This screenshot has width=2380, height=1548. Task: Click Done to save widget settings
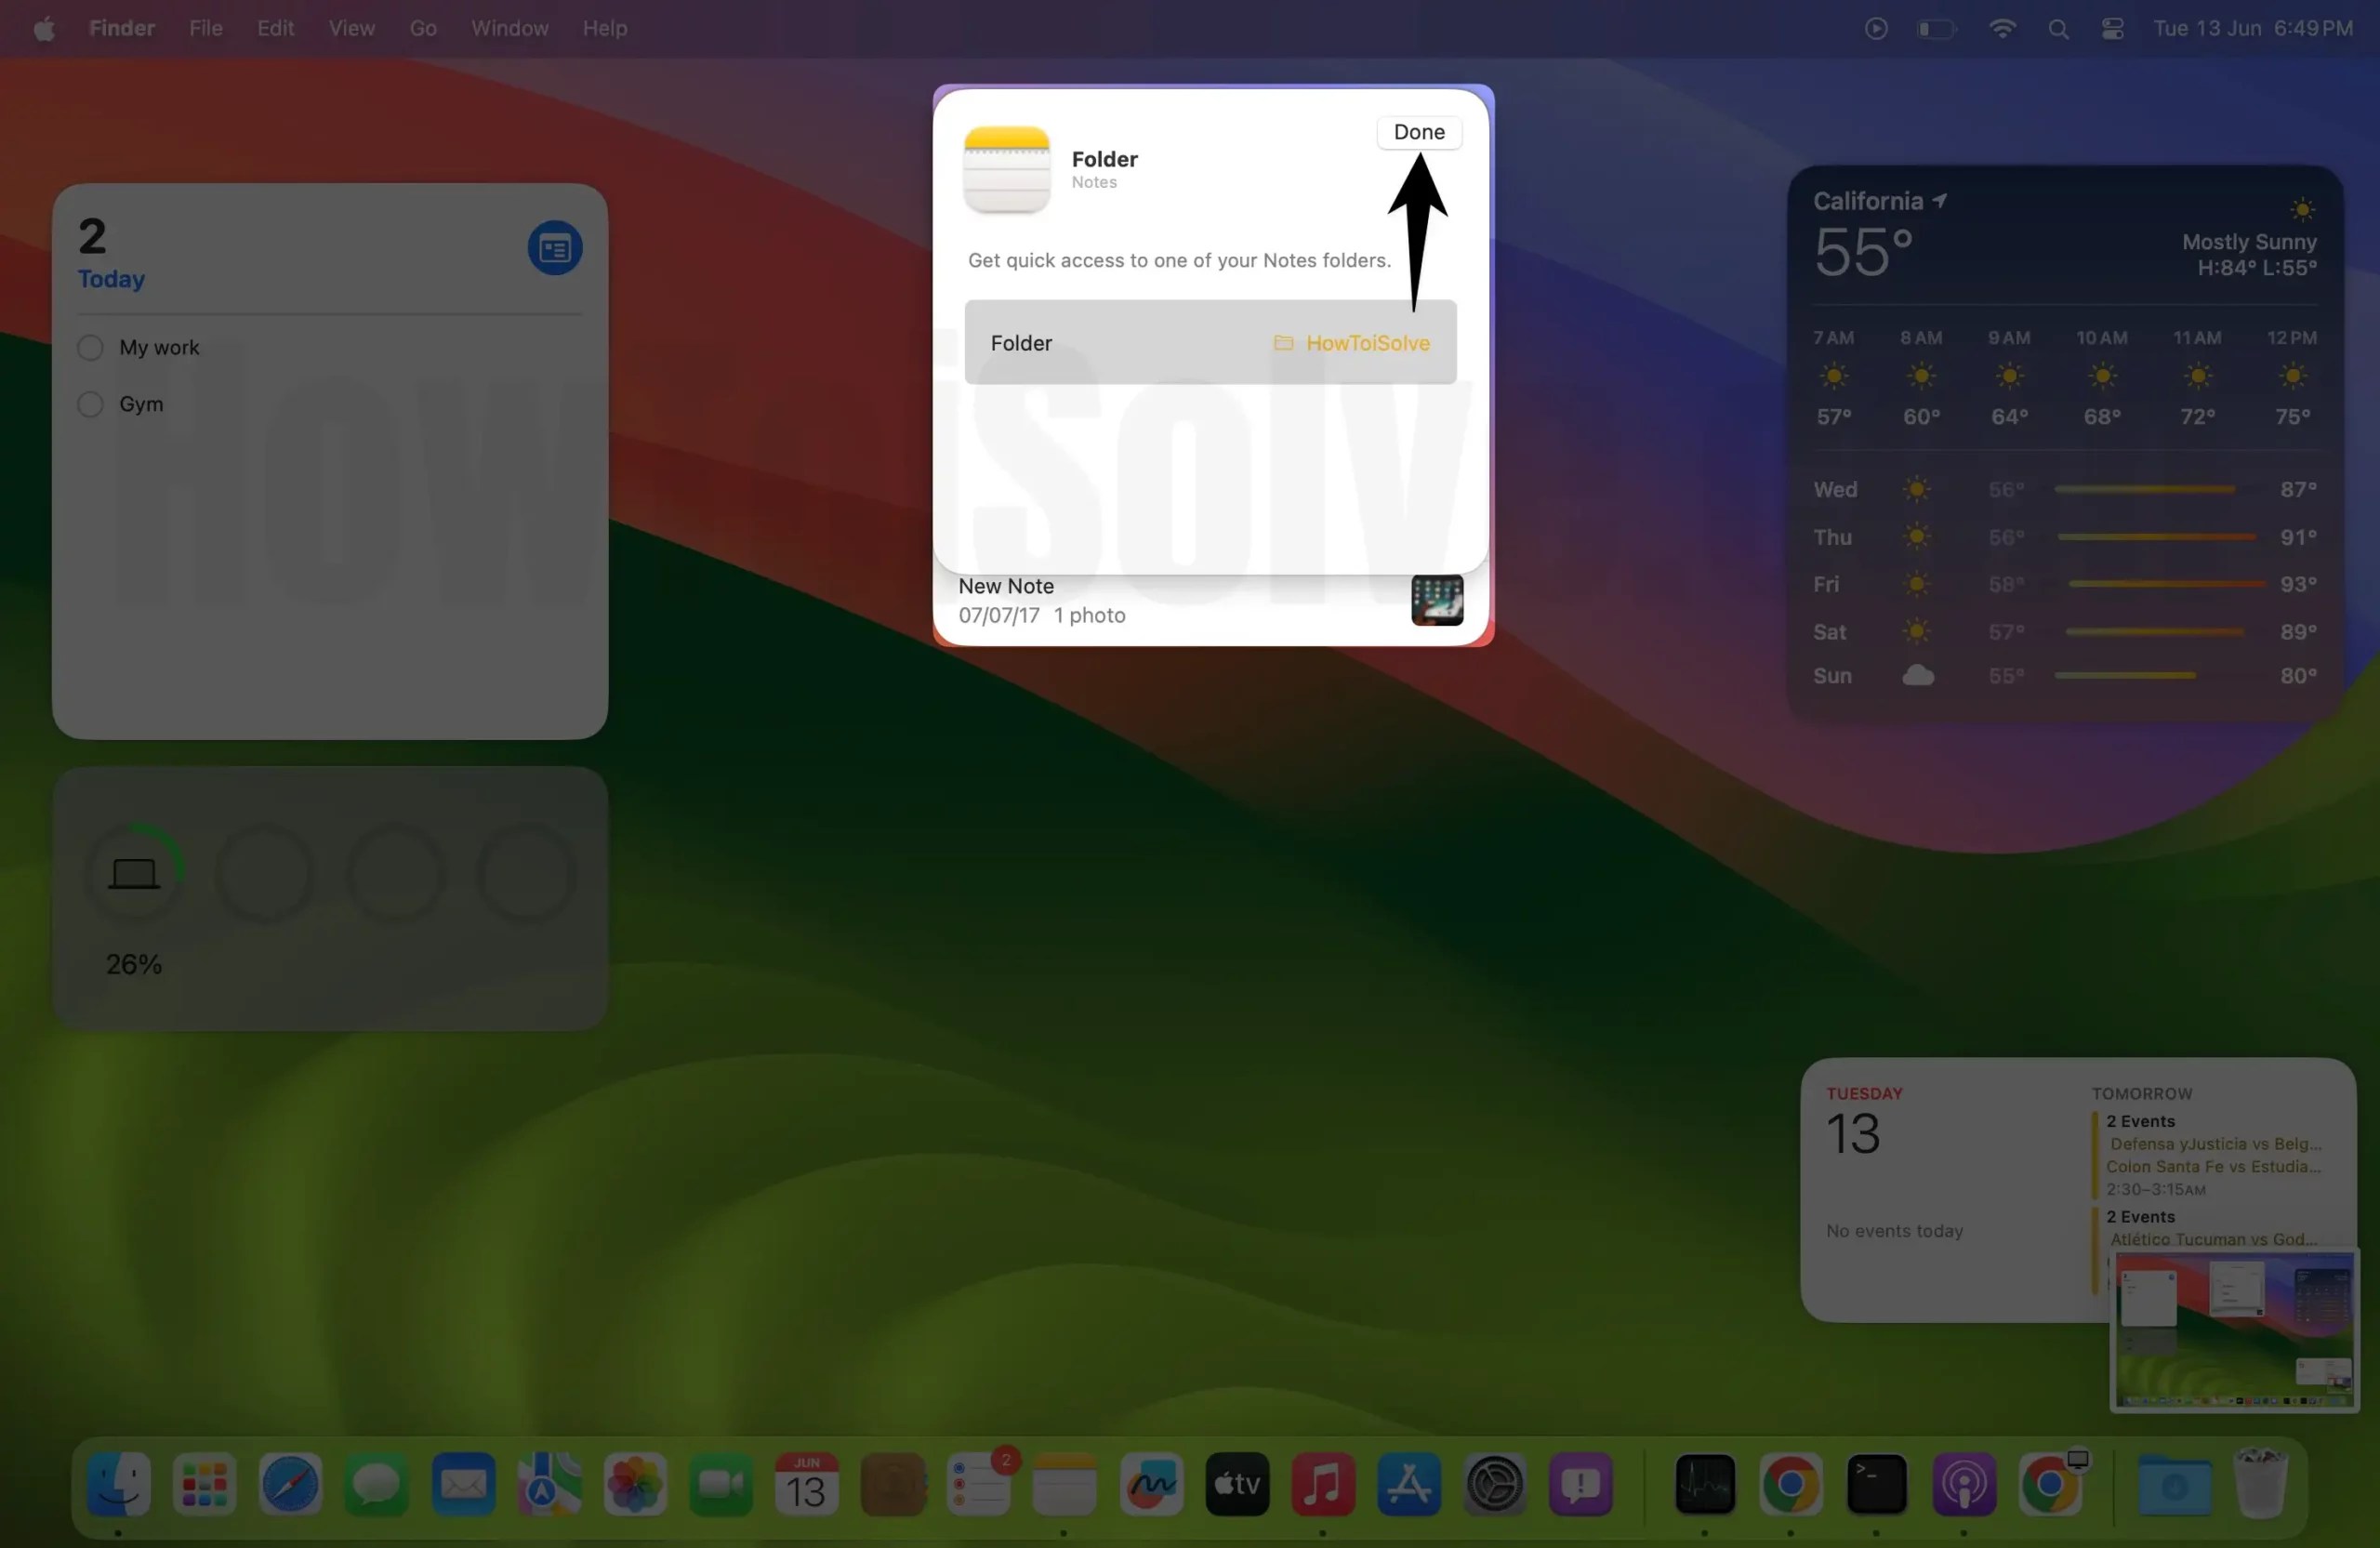(1419, 131)
